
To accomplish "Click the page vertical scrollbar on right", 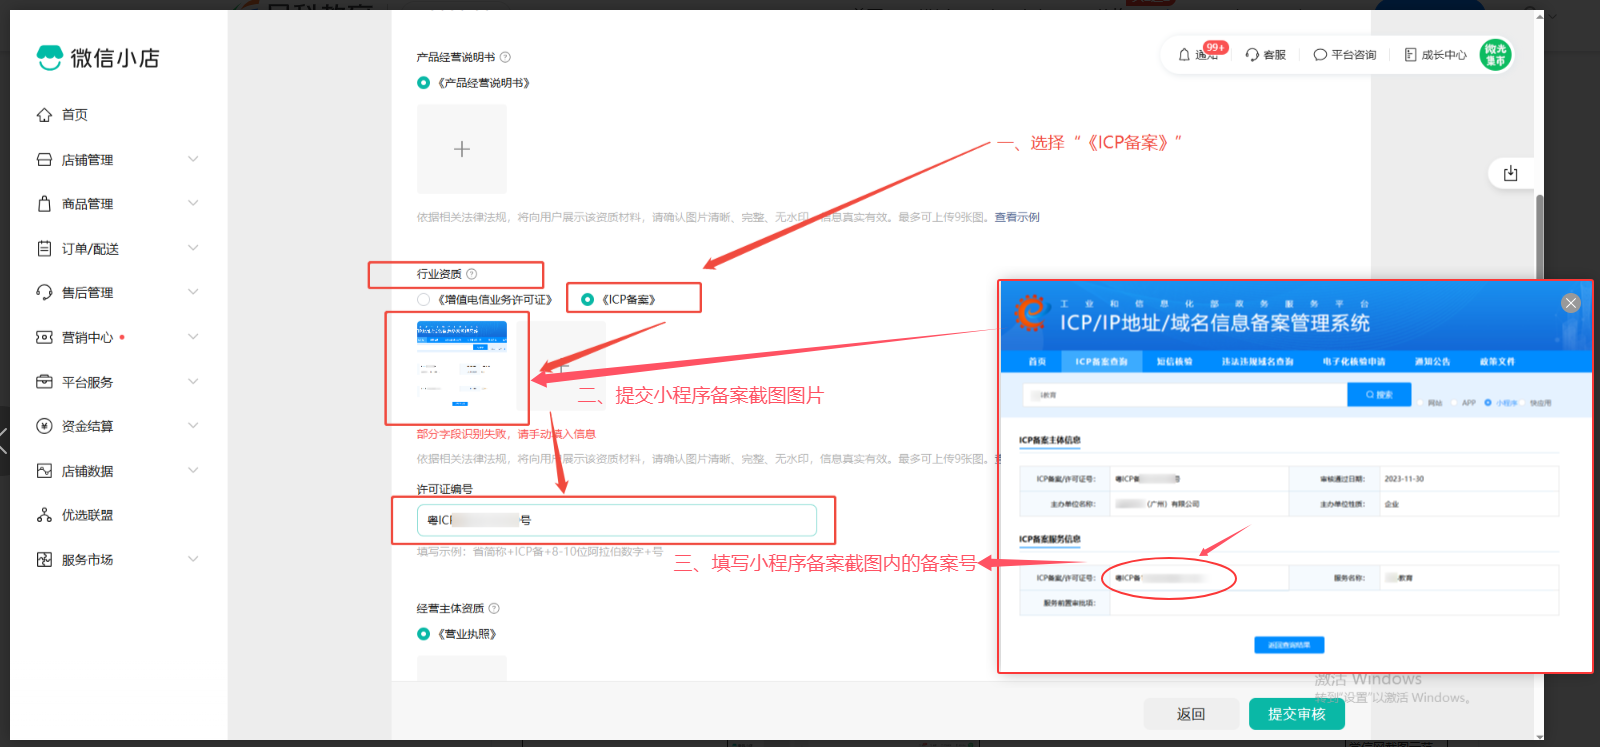I will pyautogui.click(x=1539, y=240).
